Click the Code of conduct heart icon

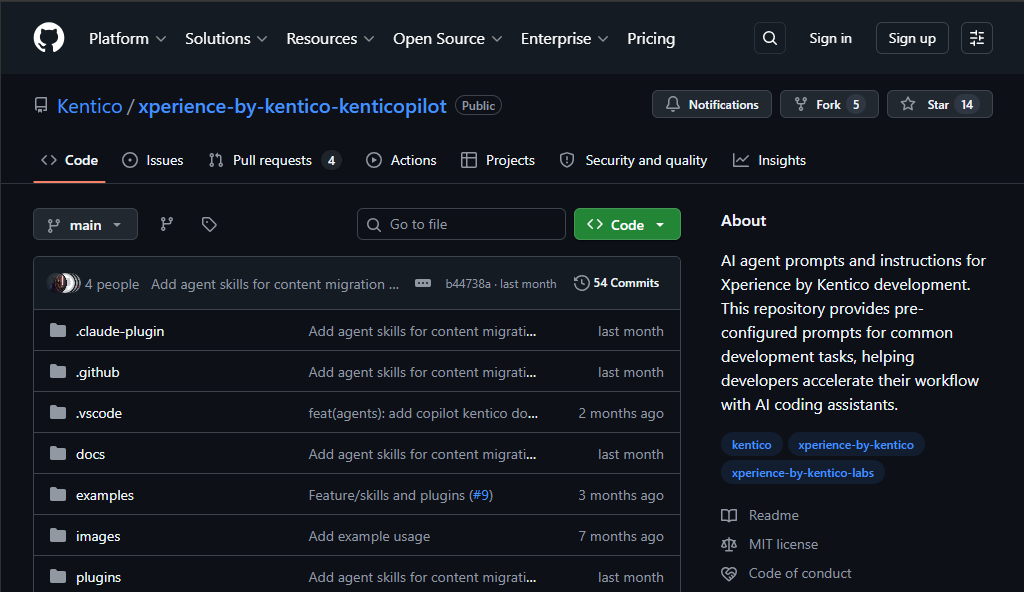729,573
